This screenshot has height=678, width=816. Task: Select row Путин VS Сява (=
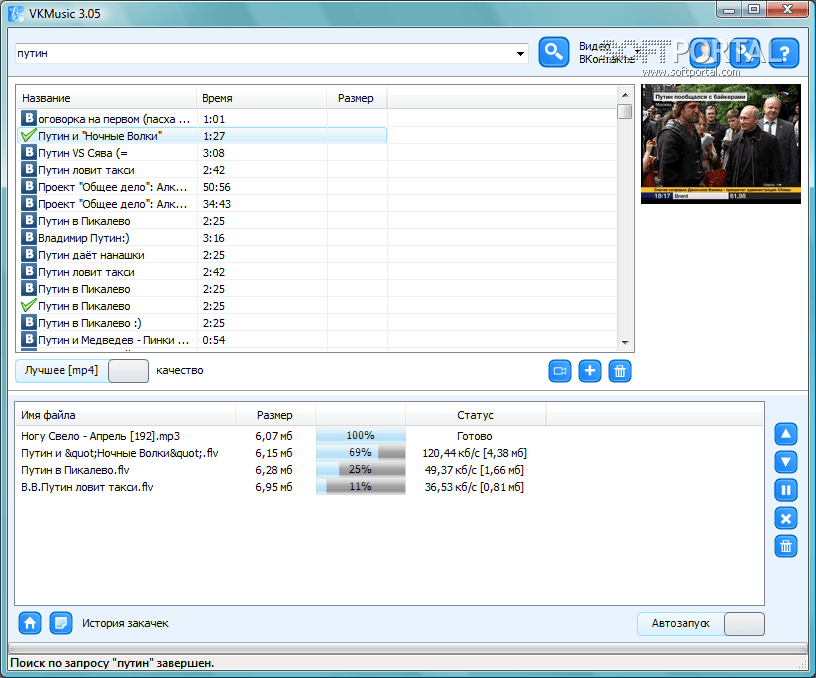[202, 152]
